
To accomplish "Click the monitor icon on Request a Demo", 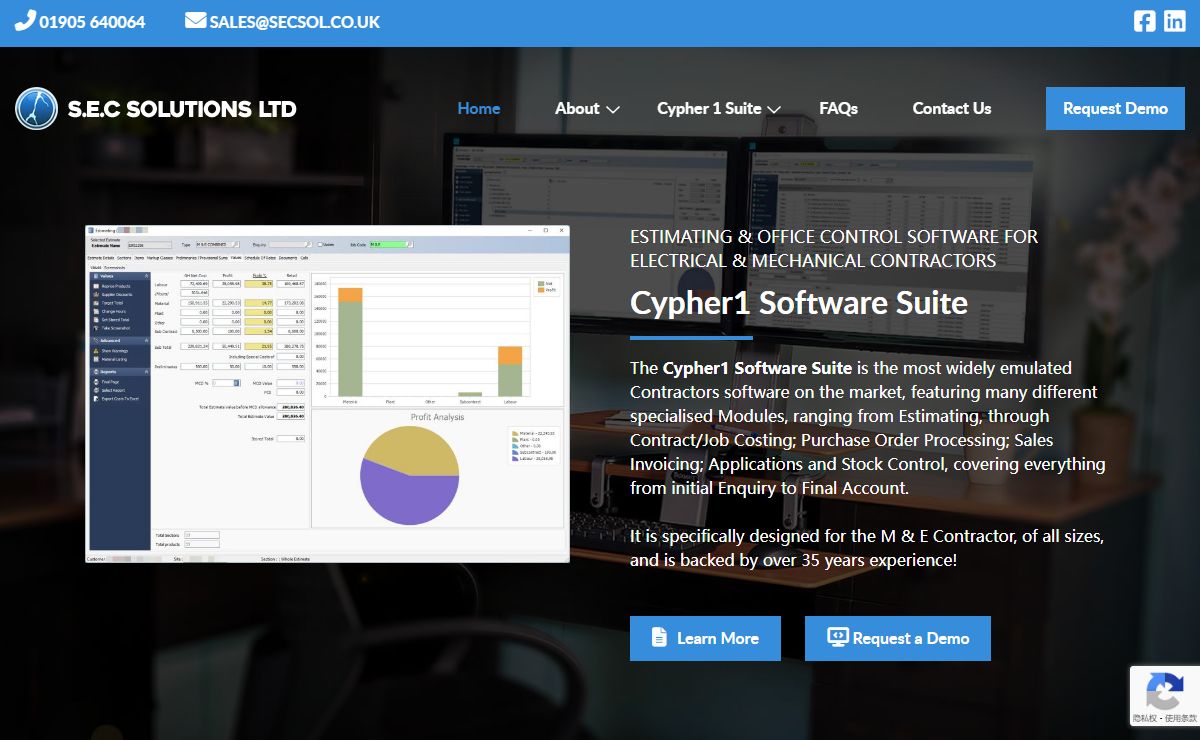I will click(838, 637).
